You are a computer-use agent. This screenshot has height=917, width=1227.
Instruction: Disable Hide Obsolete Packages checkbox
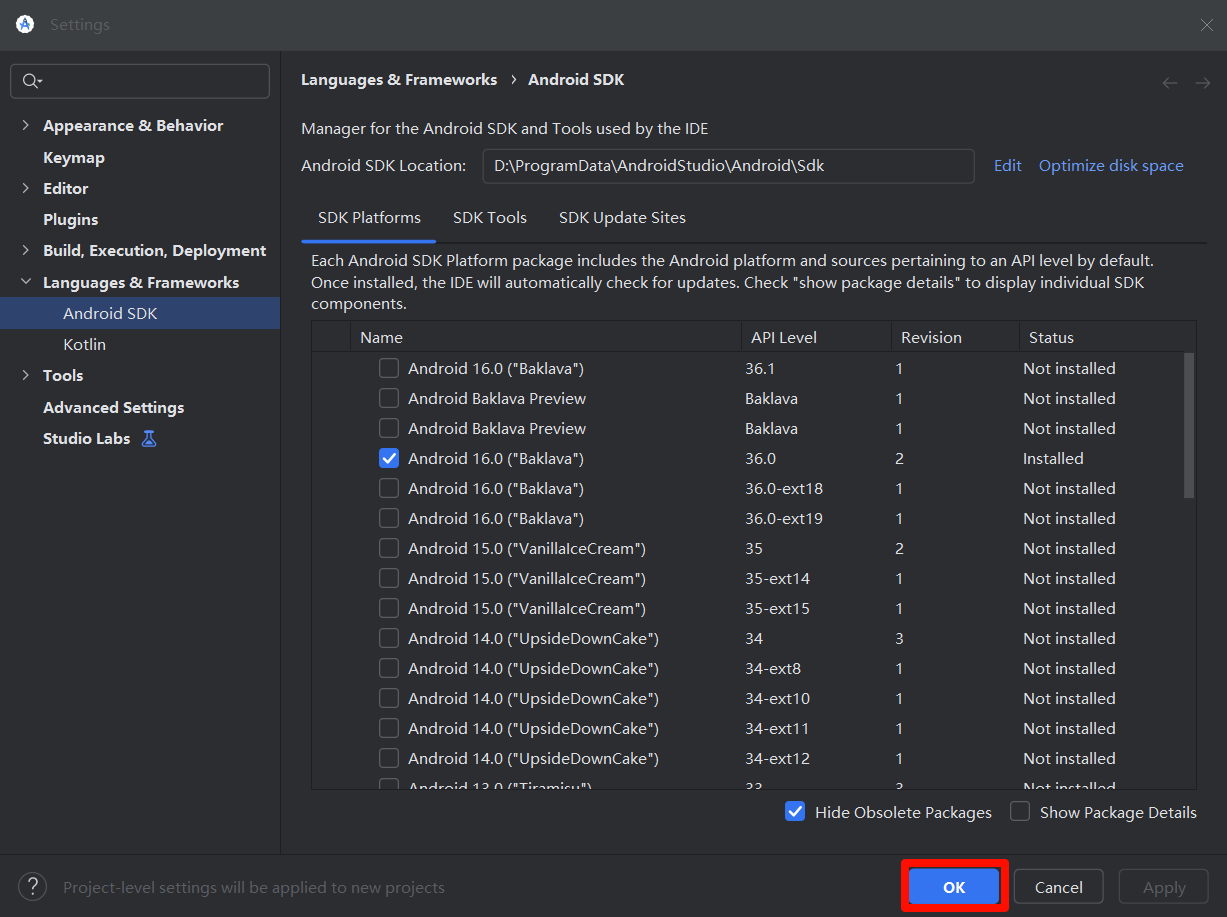[795, 812]
